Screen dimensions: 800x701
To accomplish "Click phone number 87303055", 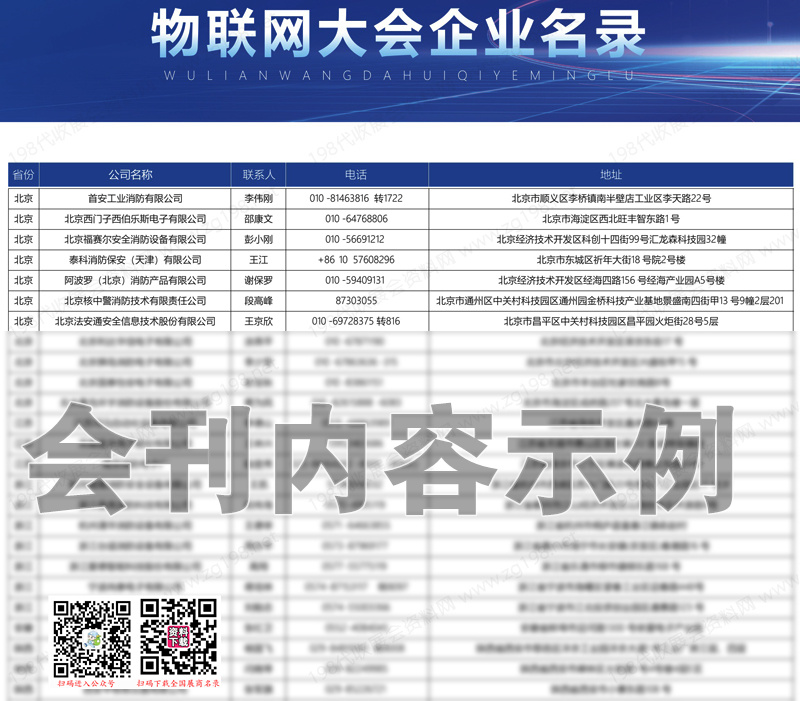I will [x=356, y=301].
